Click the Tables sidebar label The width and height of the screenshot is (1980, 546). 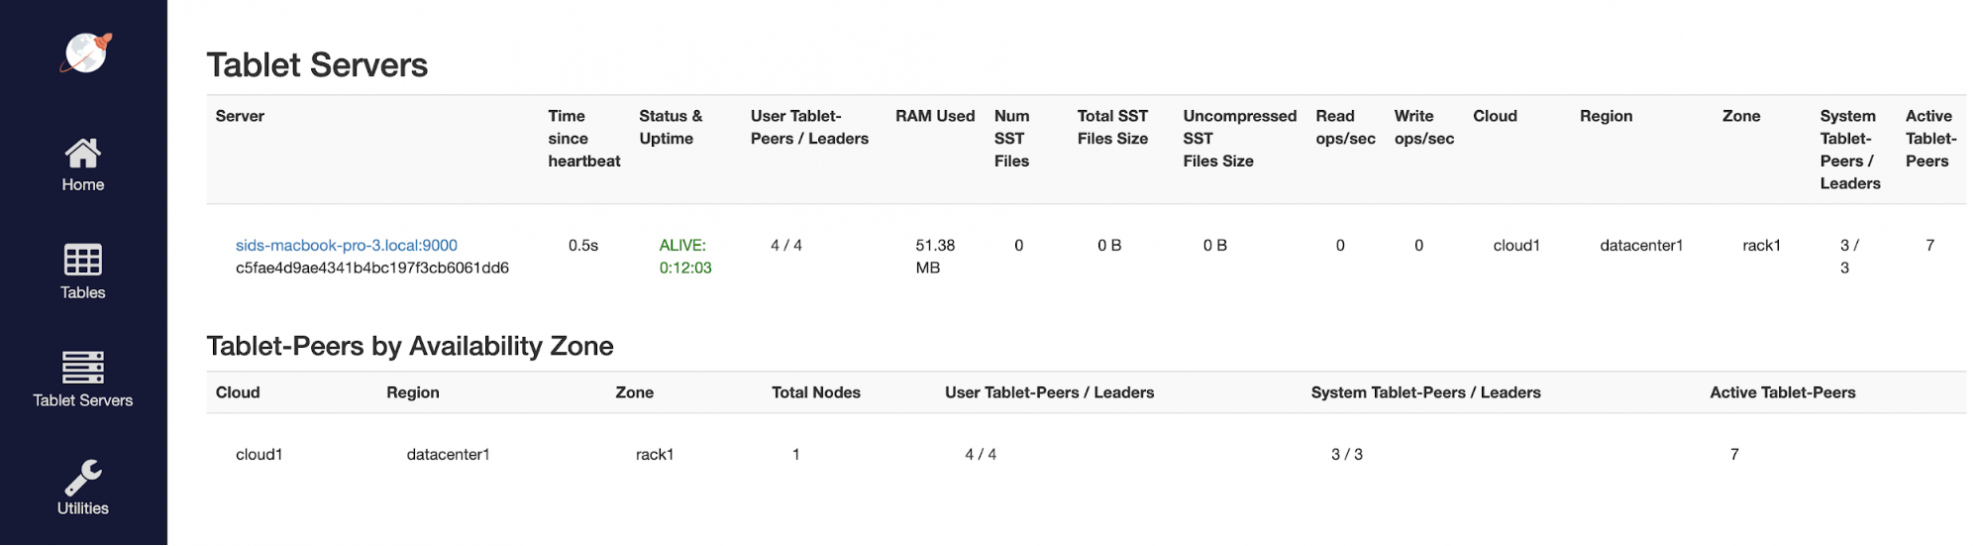(x=83, y=293)
